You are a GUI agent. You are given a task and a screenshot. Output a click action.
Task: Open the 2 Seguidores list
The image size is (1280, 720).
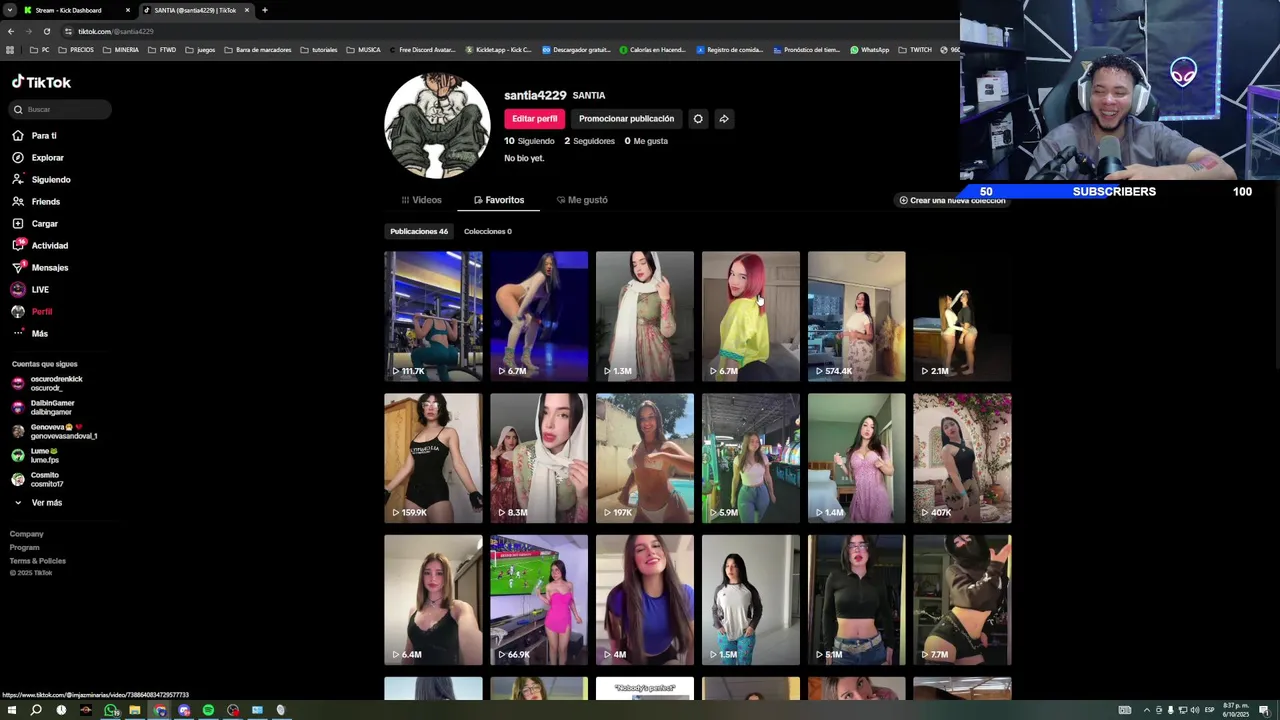[x=589, y=141]
